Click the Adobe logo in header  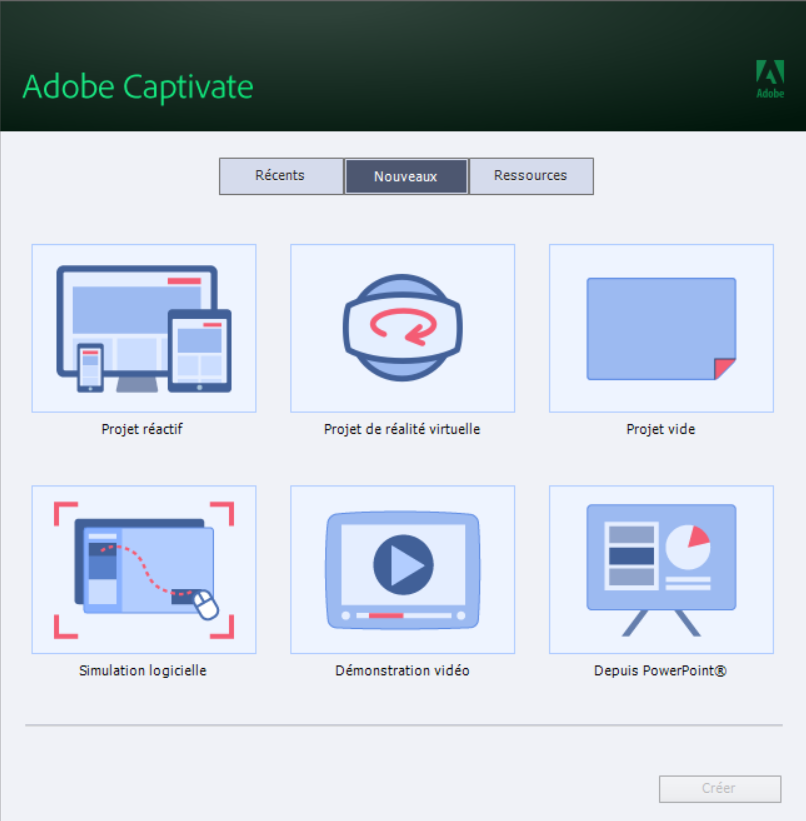tap(769, 78)
